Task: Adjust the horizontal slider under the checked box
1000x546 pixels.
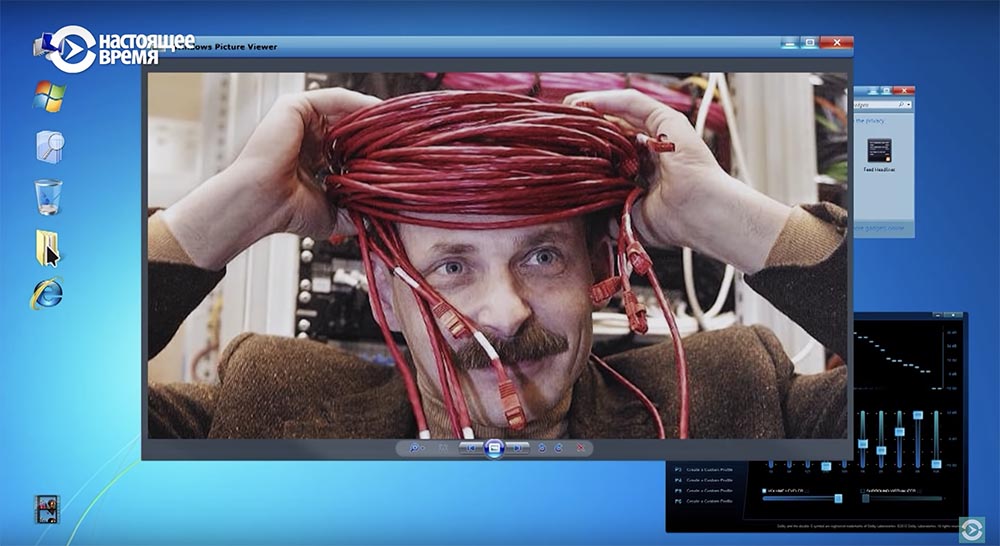Action: (802, 499)
